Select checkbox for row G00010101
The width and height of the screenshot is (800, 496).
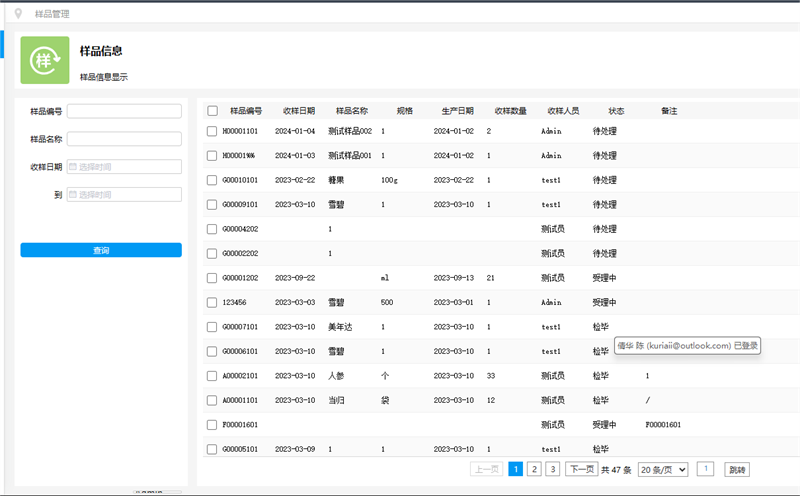212,180
